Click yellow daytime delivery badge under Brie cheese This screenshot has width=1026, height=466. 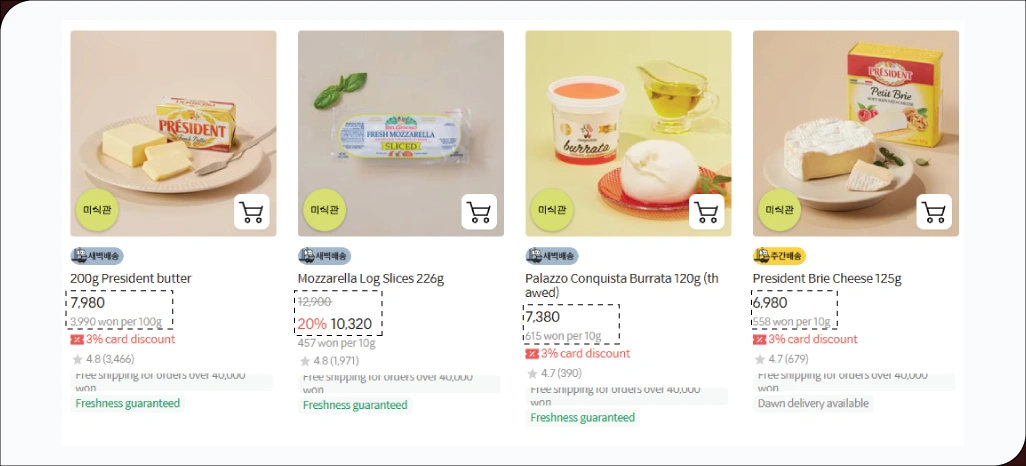pyautogui.click(x=779, y=256)
